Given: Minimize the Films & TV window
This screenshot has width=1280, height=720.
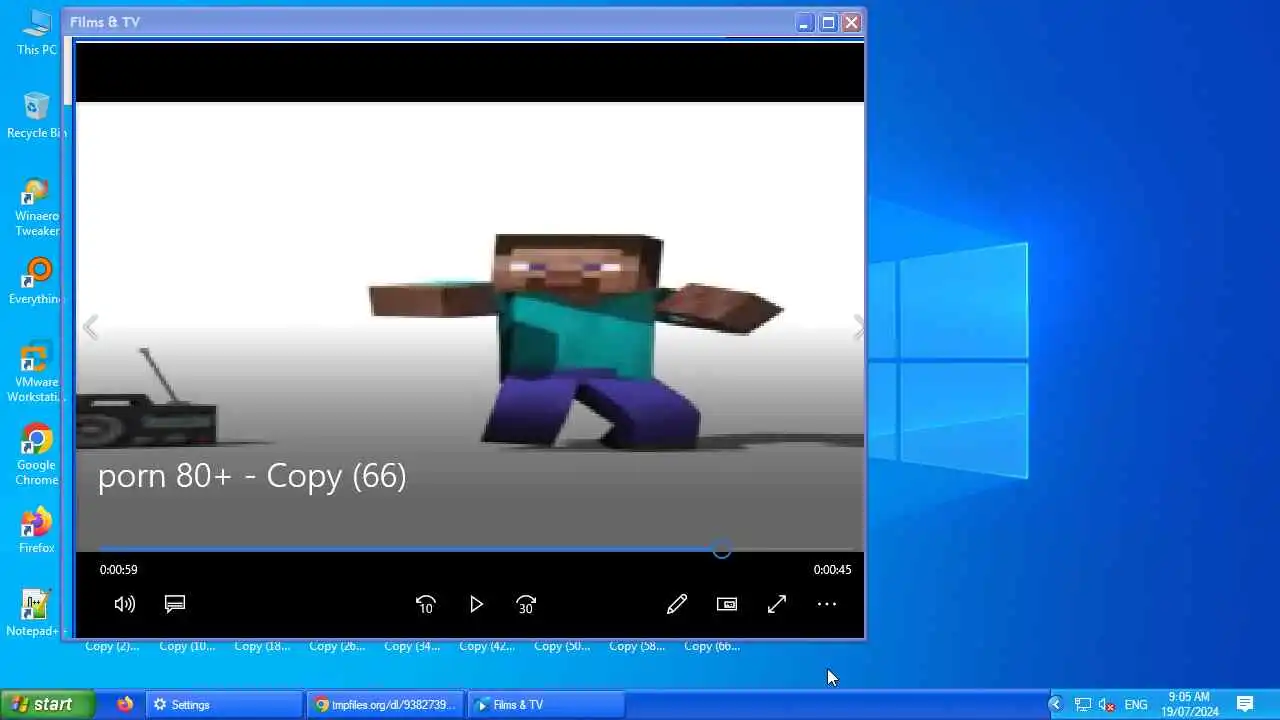Looking at the screenshot, I should coord(805,22).
